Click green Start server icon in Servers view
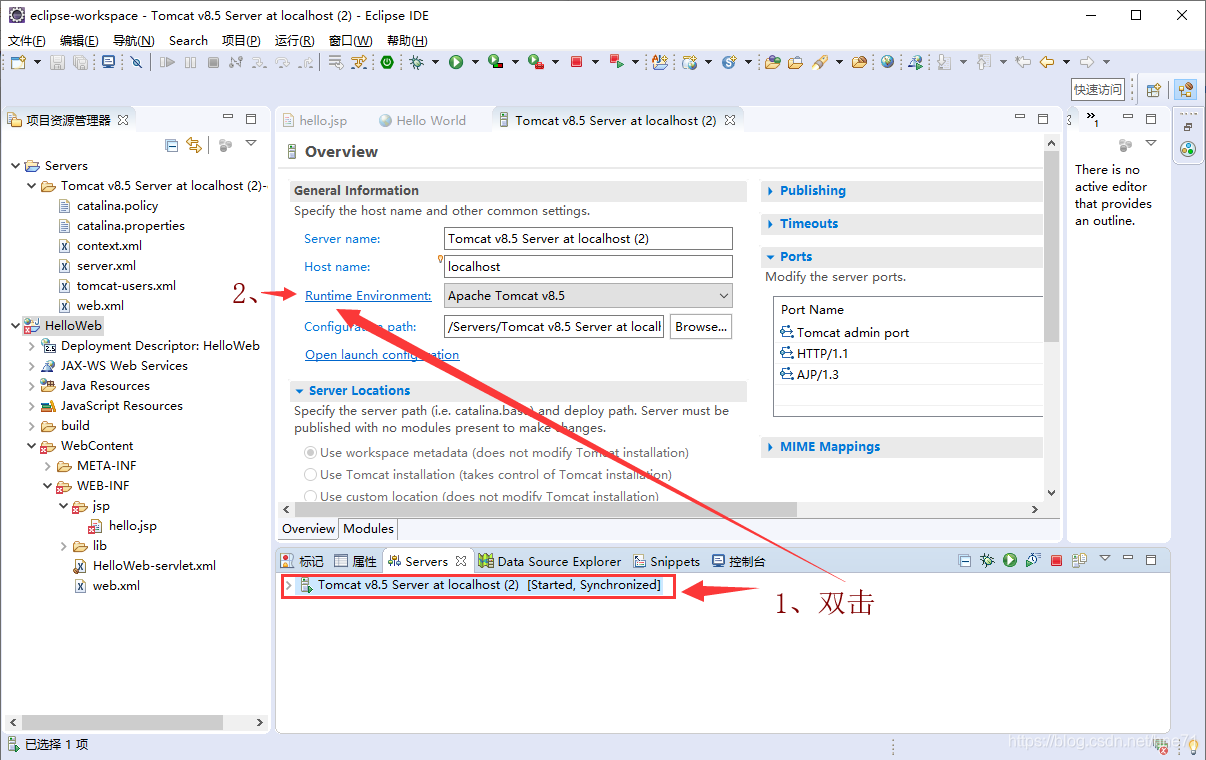 click(1010, 561)
